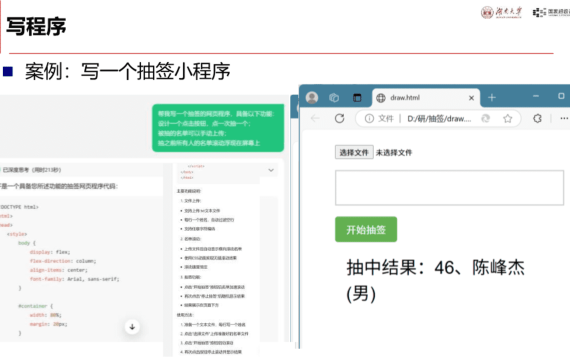Maximize the browser window
The height and width of the screenshot is (360, 570).
tap(561, 96)
